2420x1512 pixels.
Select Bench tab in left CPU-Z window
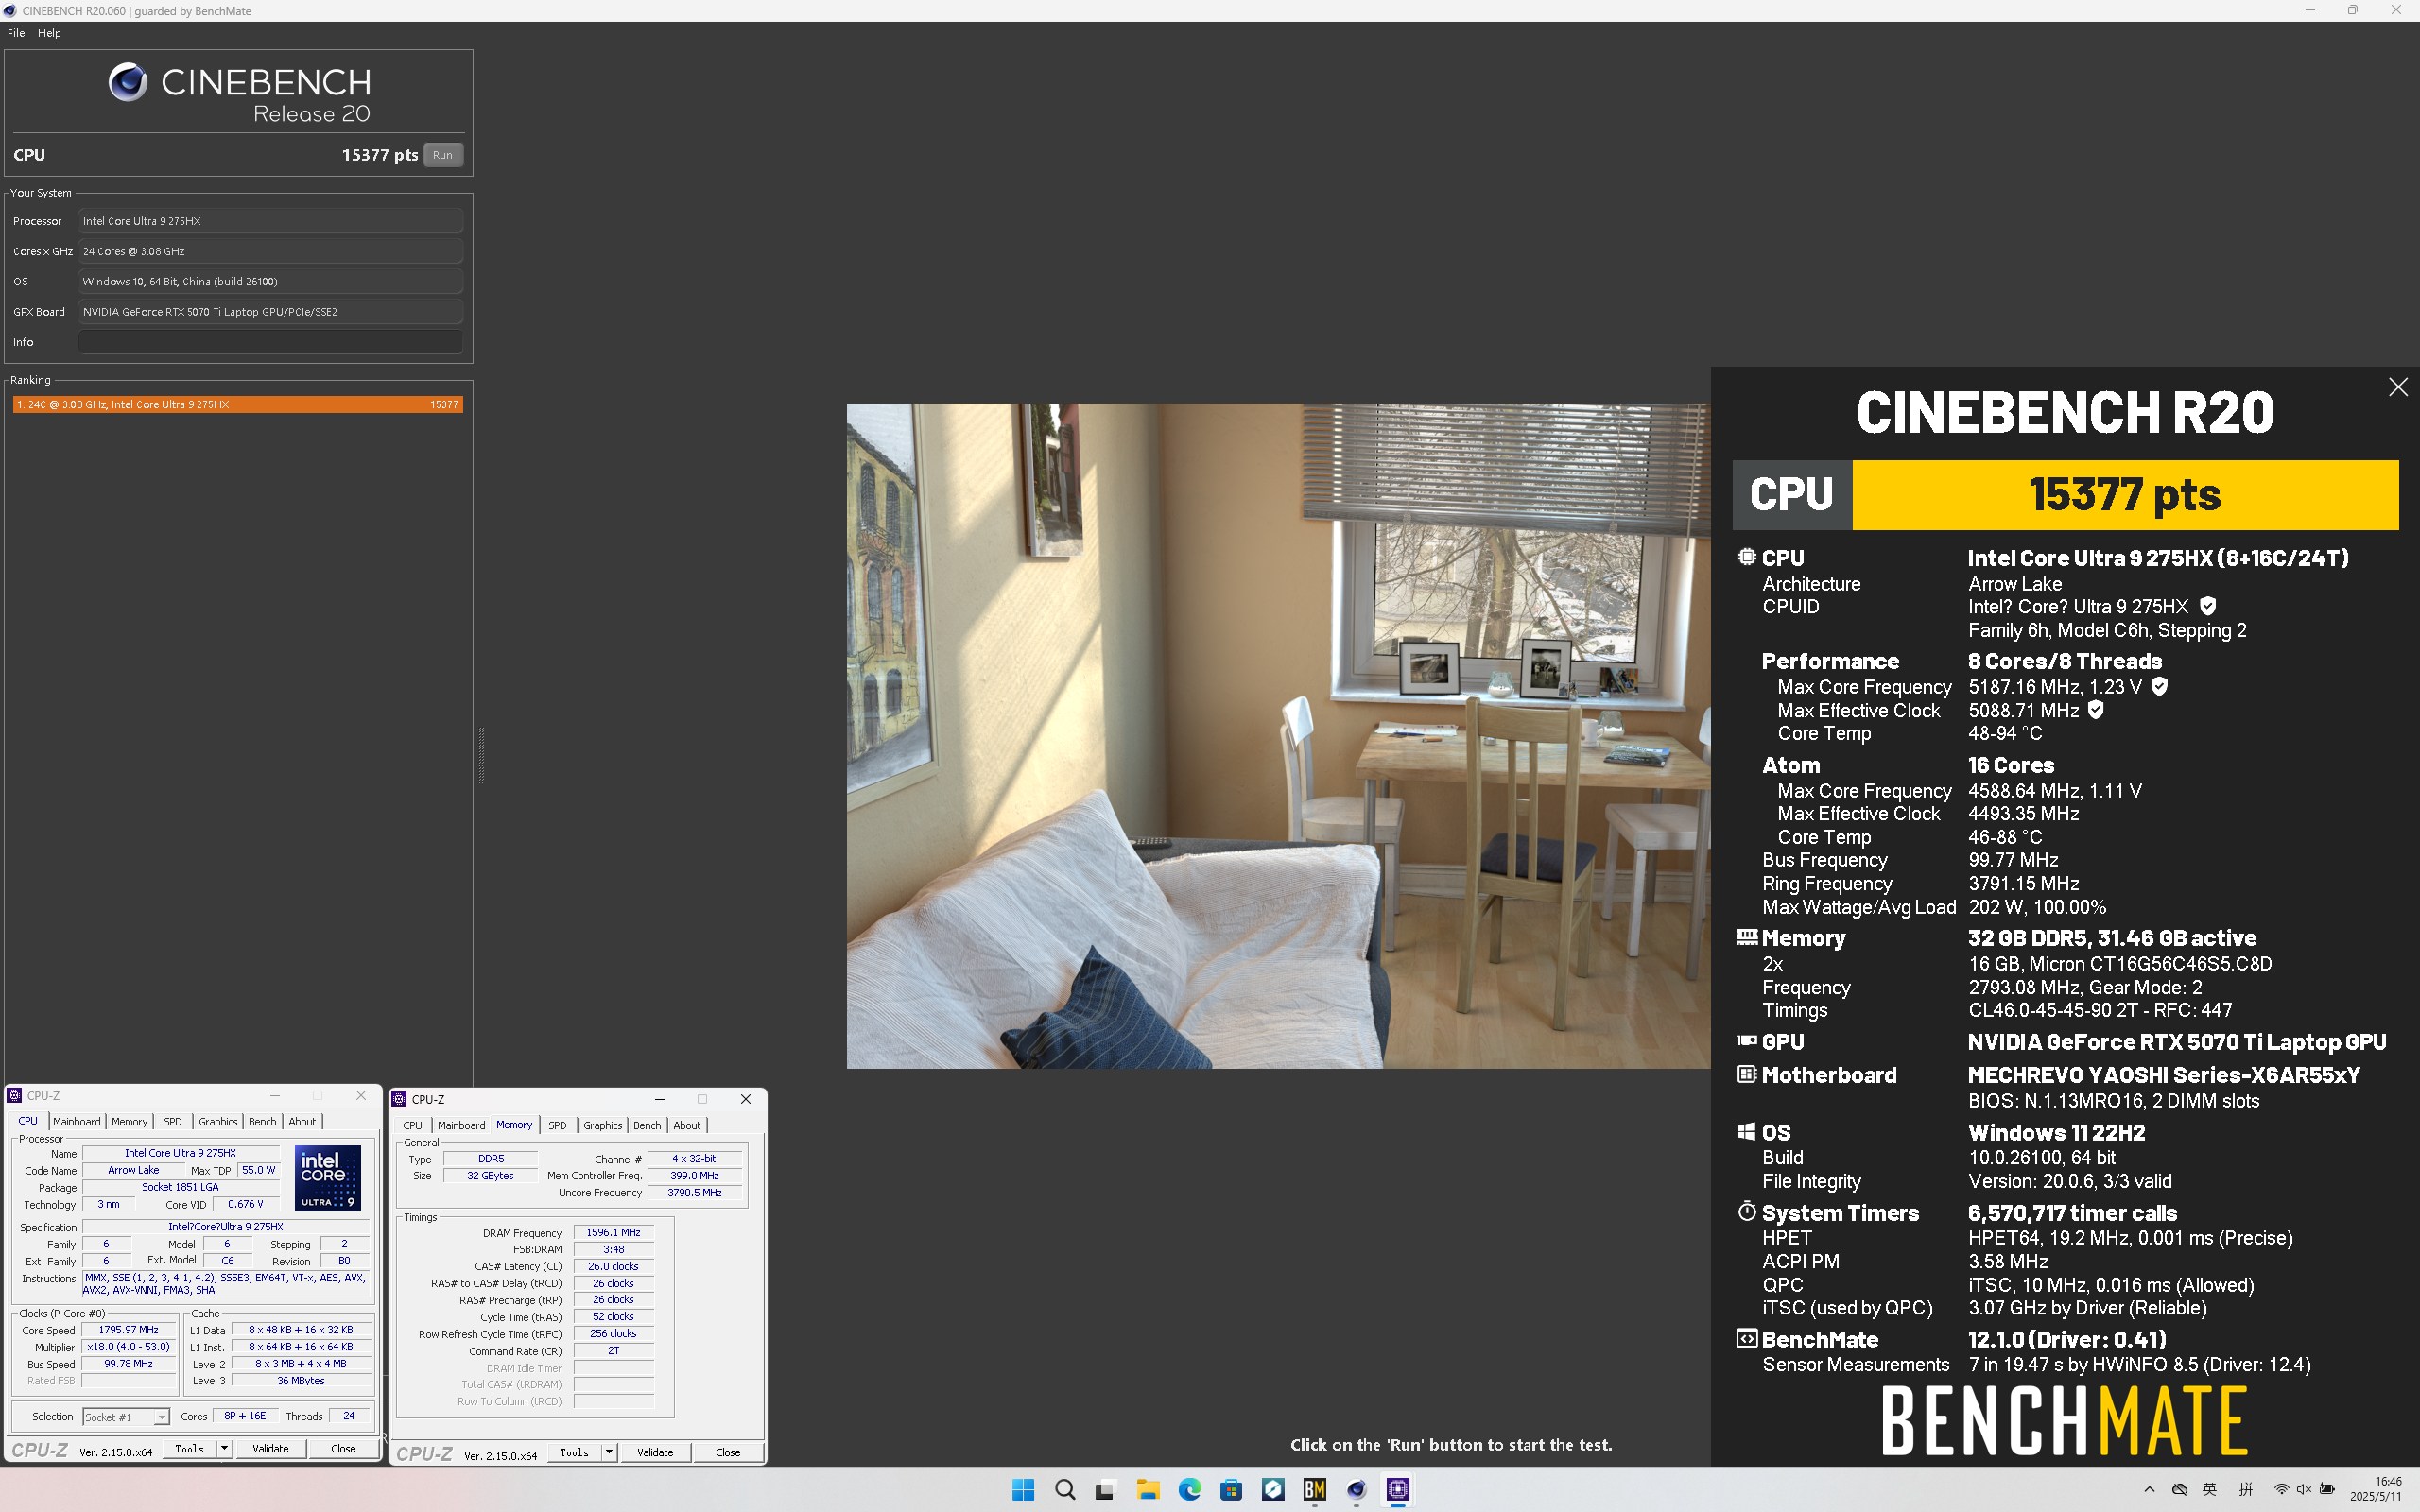coord(262,1122)
